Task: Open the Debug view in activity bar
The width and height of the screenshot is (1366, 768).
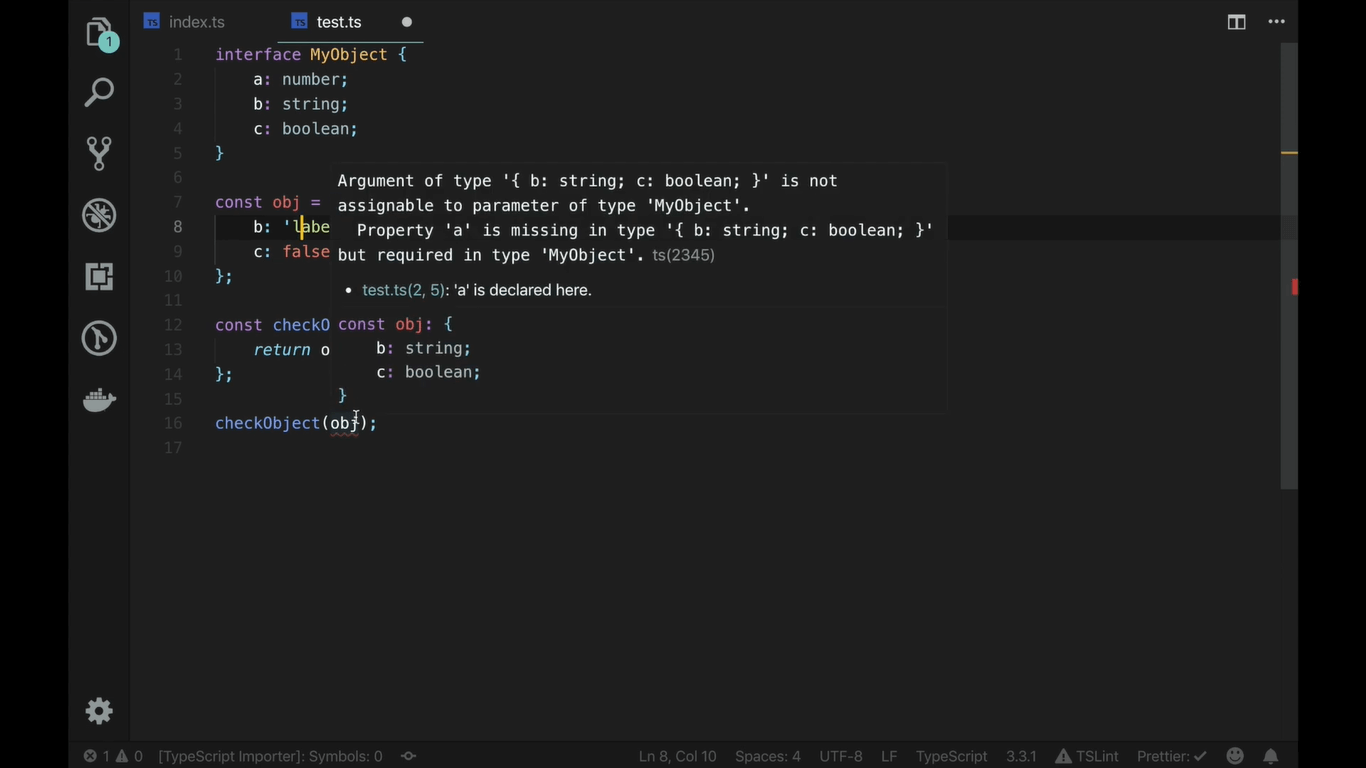Action: [99, 215]
